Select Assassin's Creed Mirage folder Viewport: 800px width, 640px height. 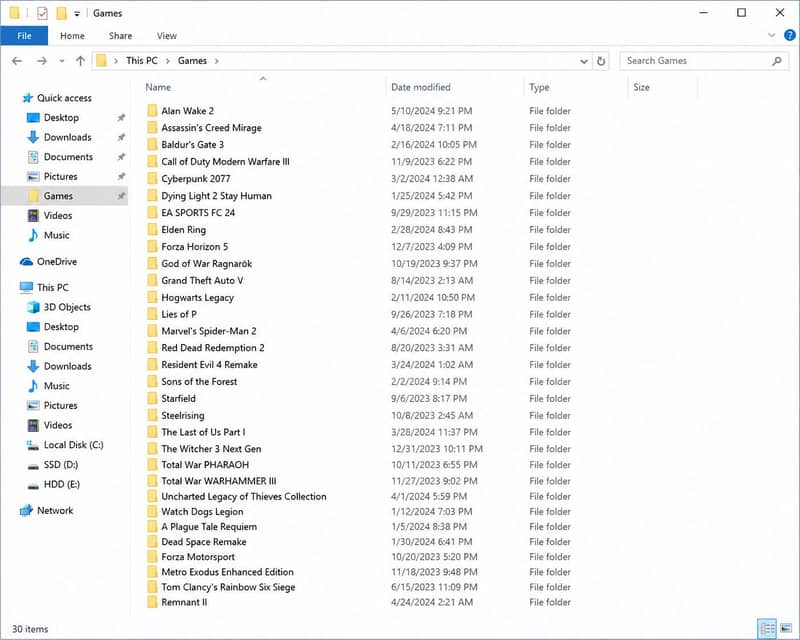coord(211,128)
